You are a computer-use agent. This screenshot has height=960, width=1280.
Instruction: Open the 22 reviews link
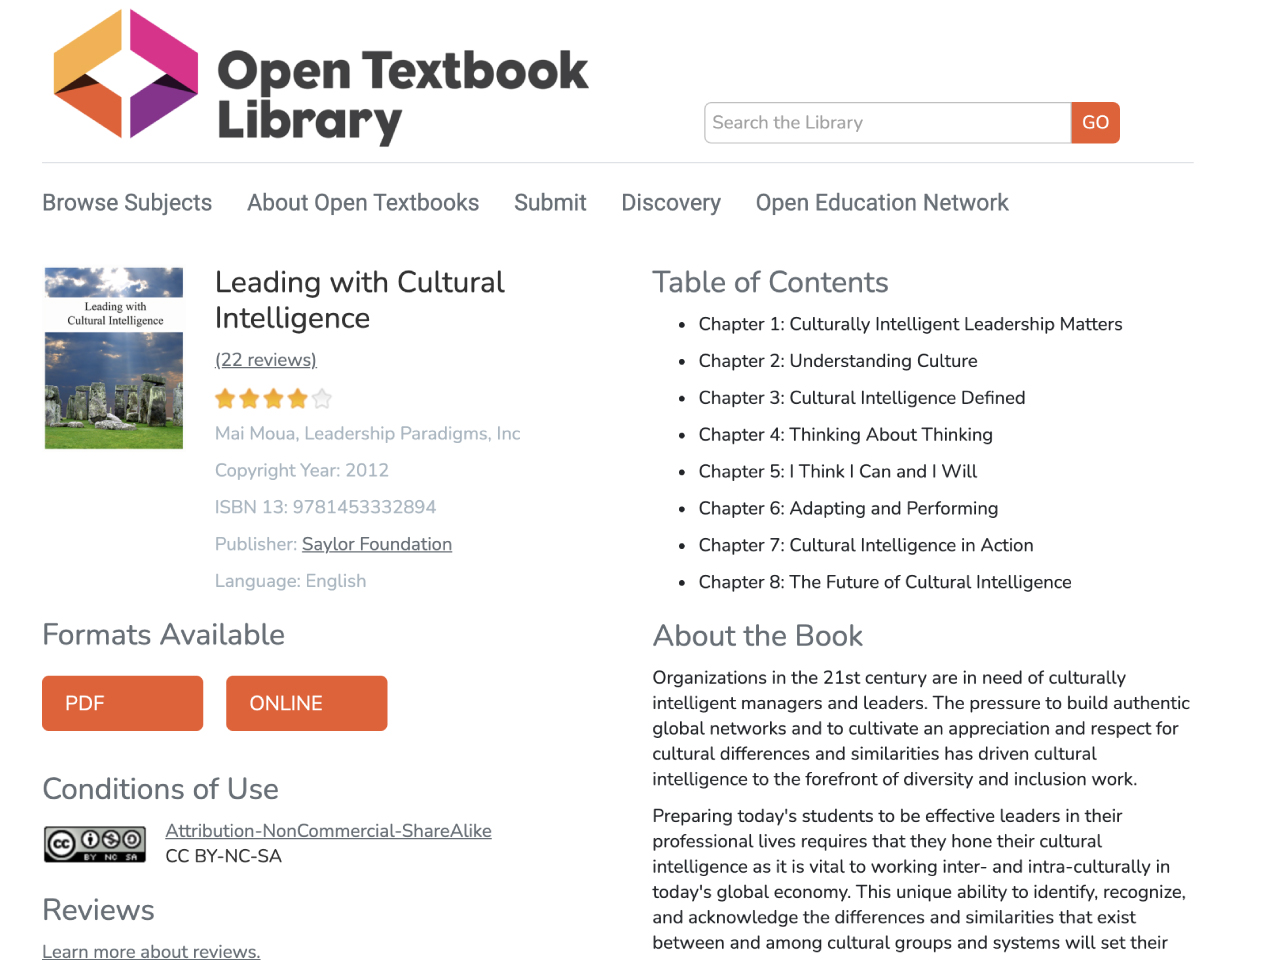266,360
